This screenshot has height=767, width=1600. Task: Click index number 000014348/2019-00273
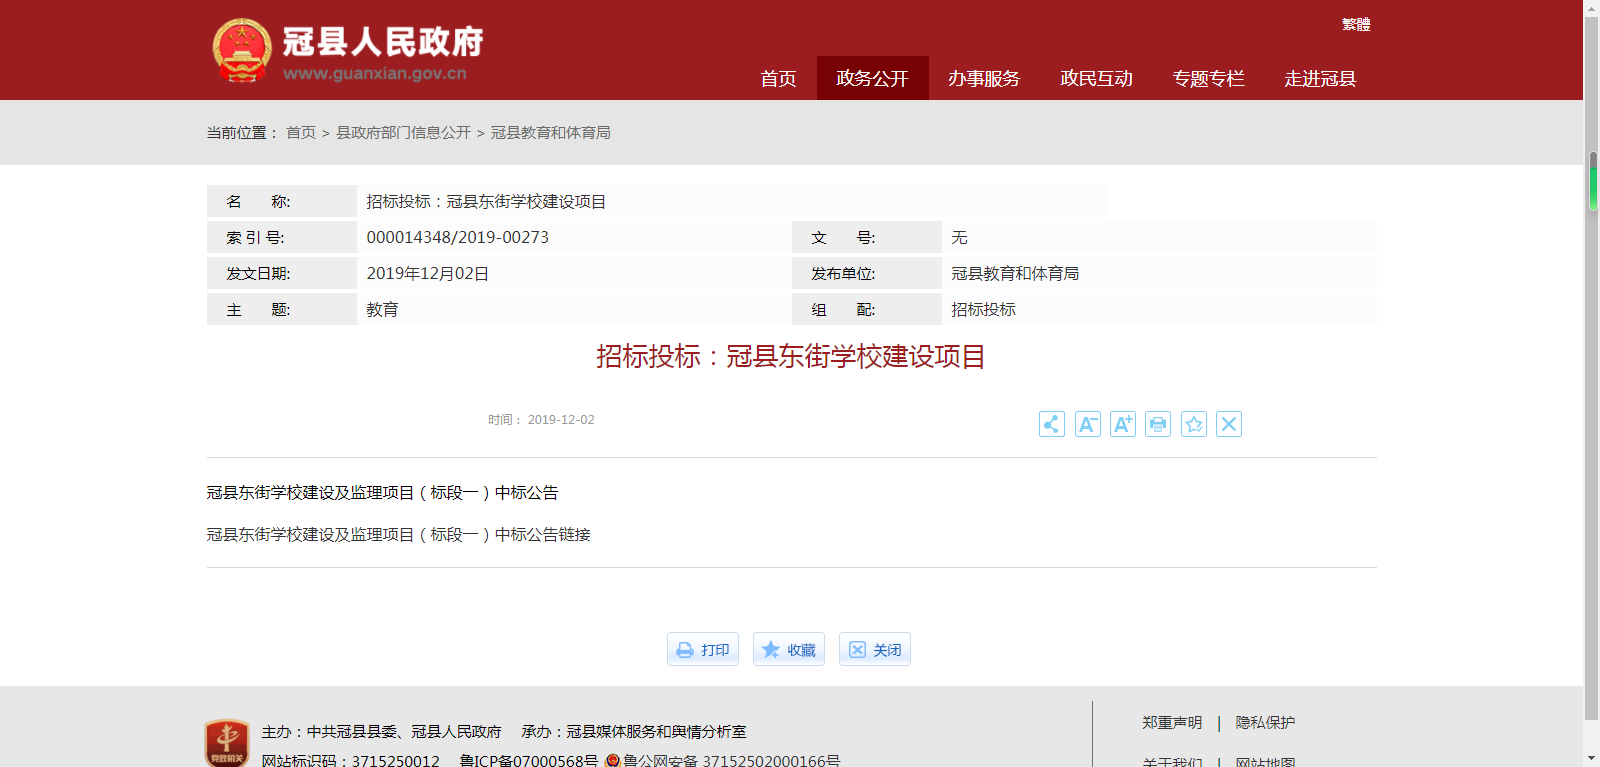(457, 237)
